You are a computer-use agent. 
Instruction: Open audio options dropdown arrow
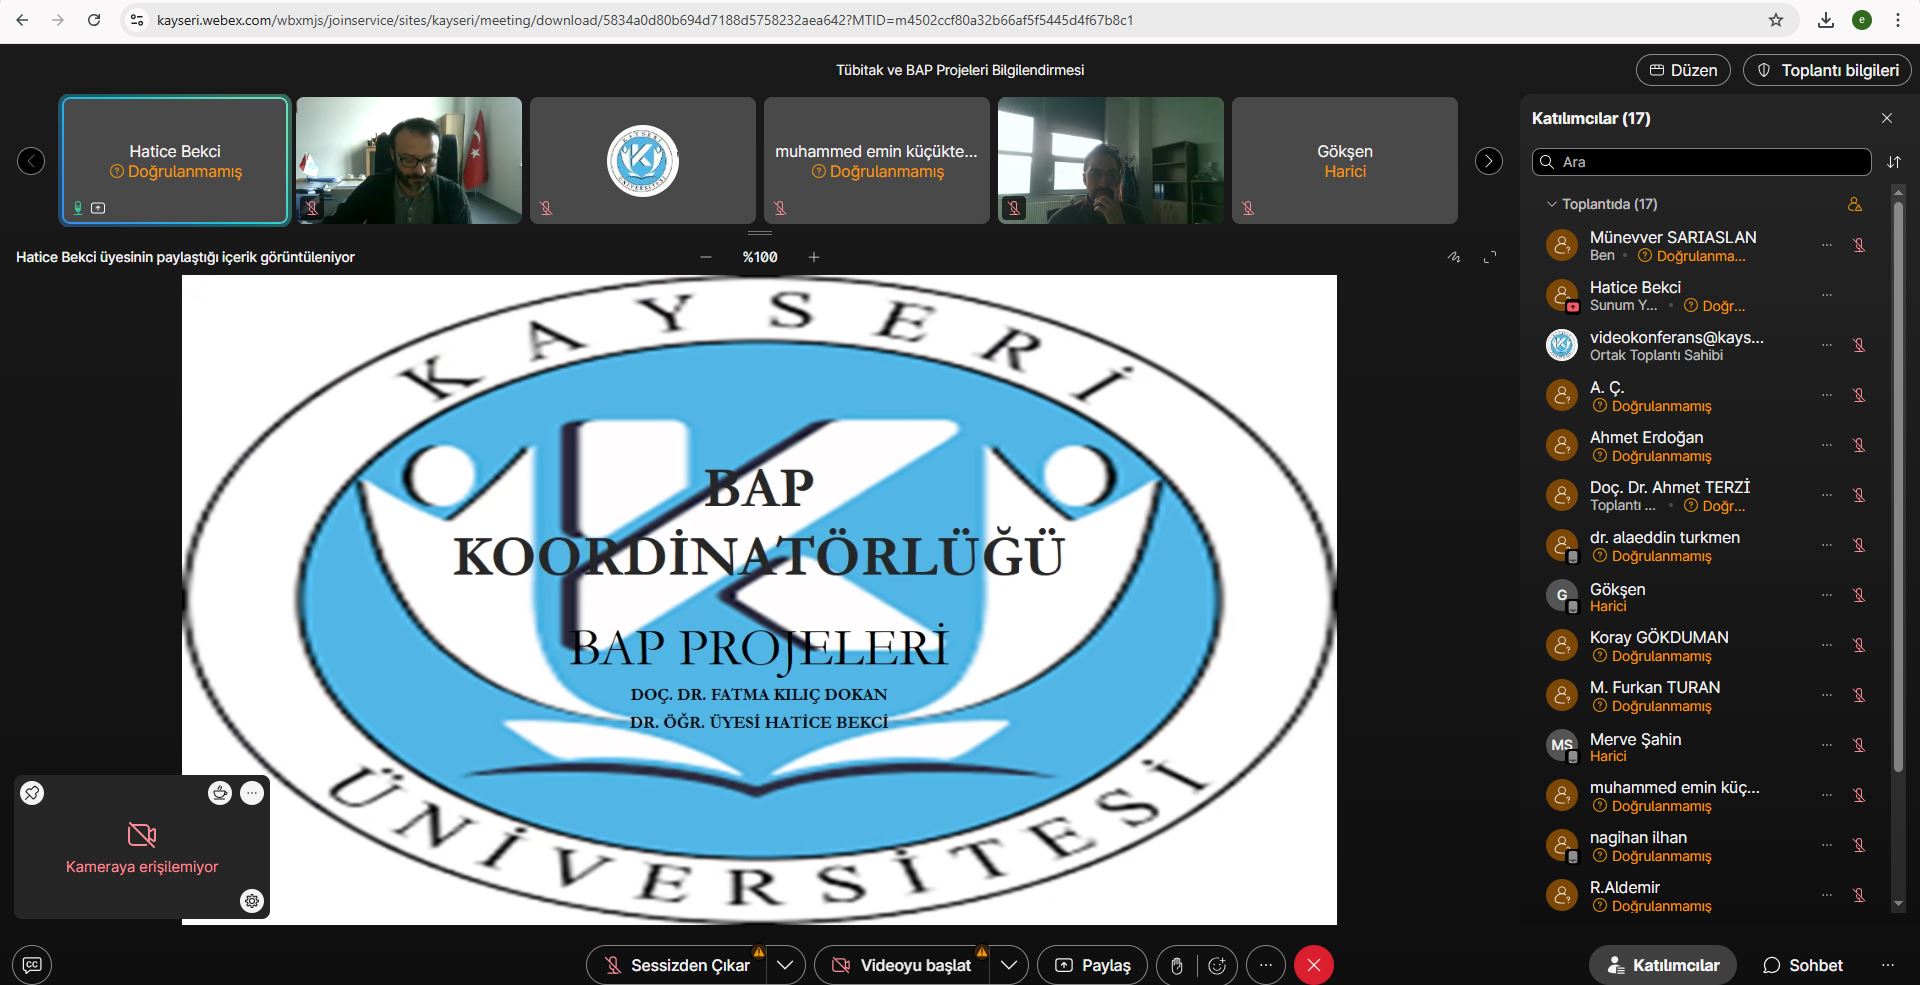click(786, 965)
